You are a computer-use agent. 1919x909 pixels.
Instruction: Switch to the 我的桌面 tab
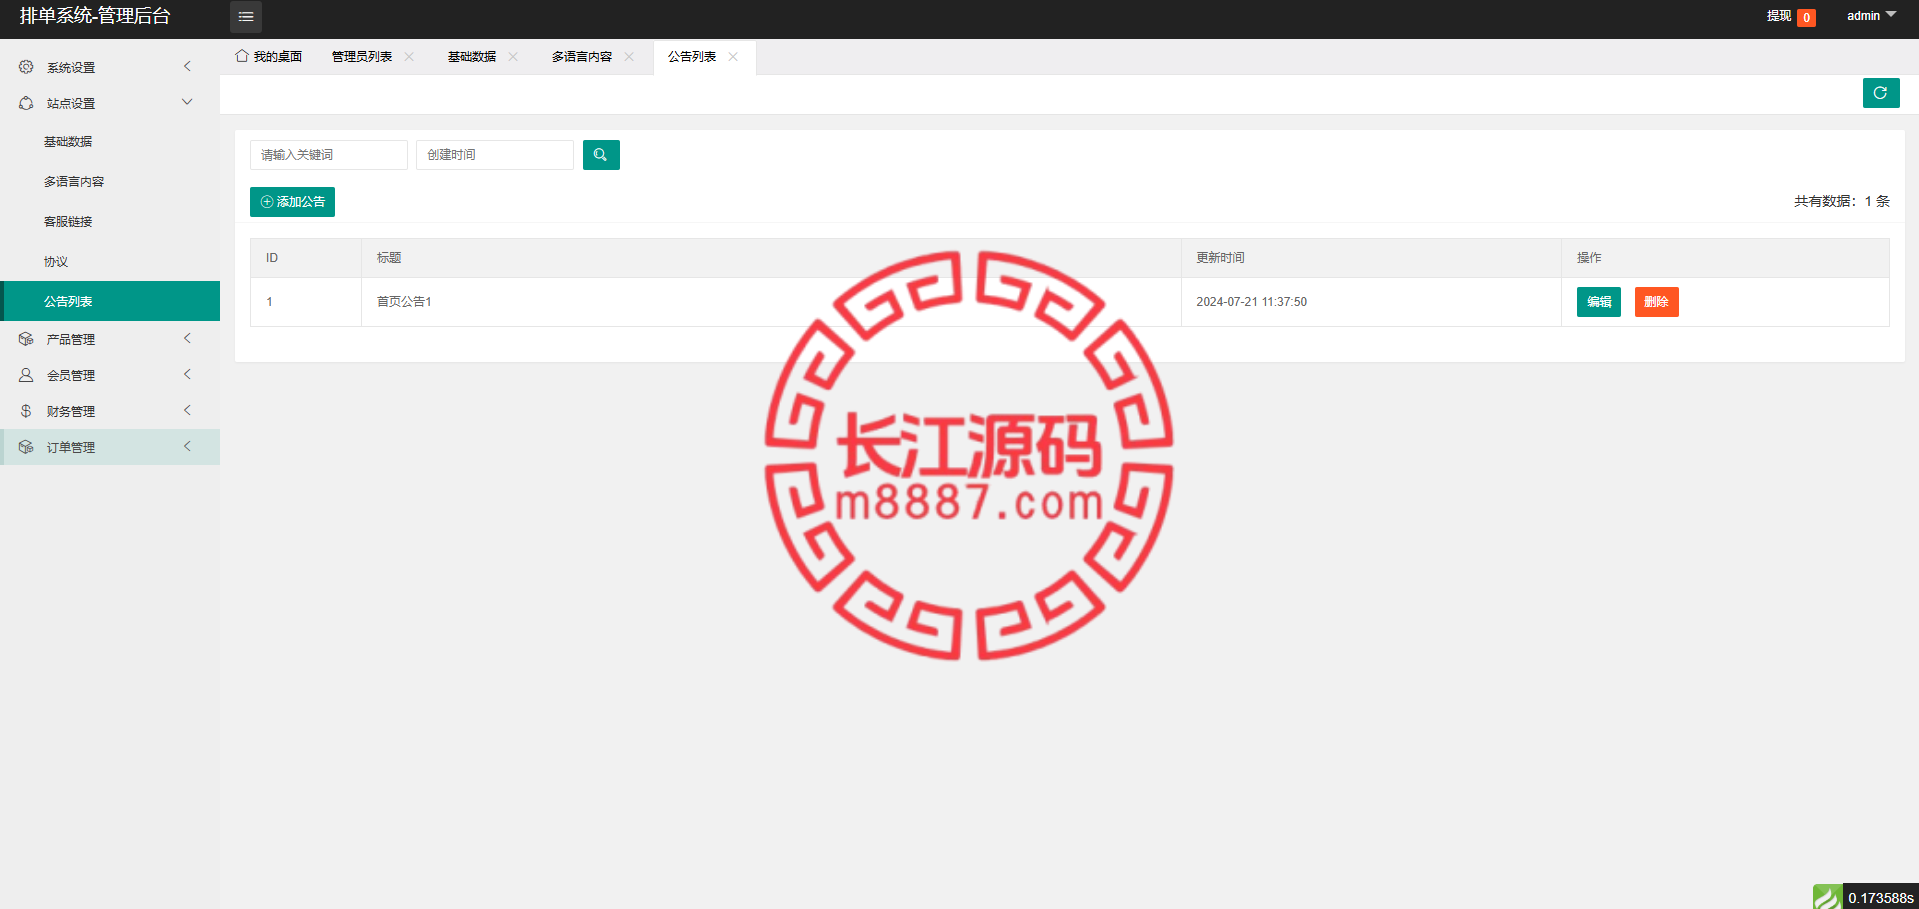pos(269,57)
